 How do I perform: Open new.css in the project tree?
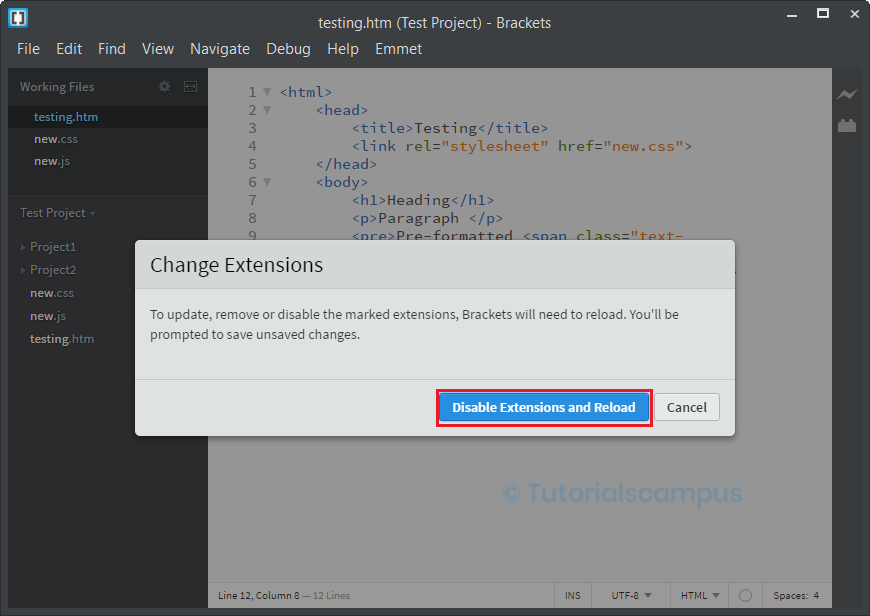coord(52,293)
